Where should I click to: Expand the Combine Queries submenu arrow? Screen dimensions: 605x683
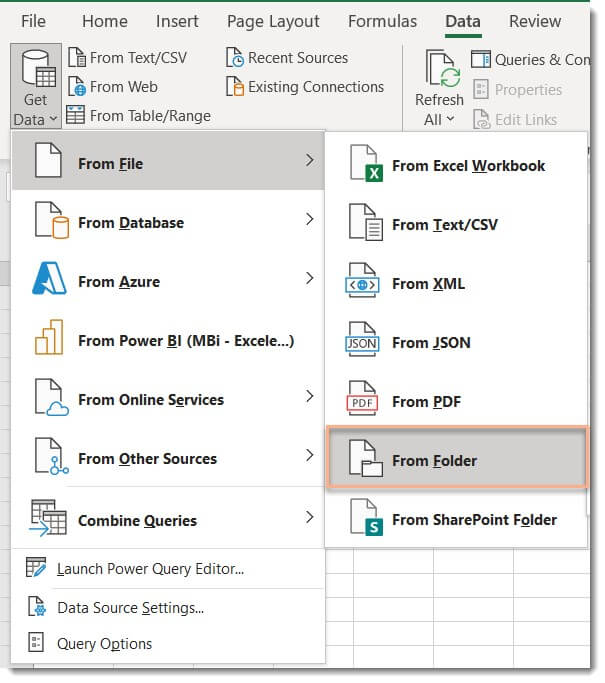[310, 518]
